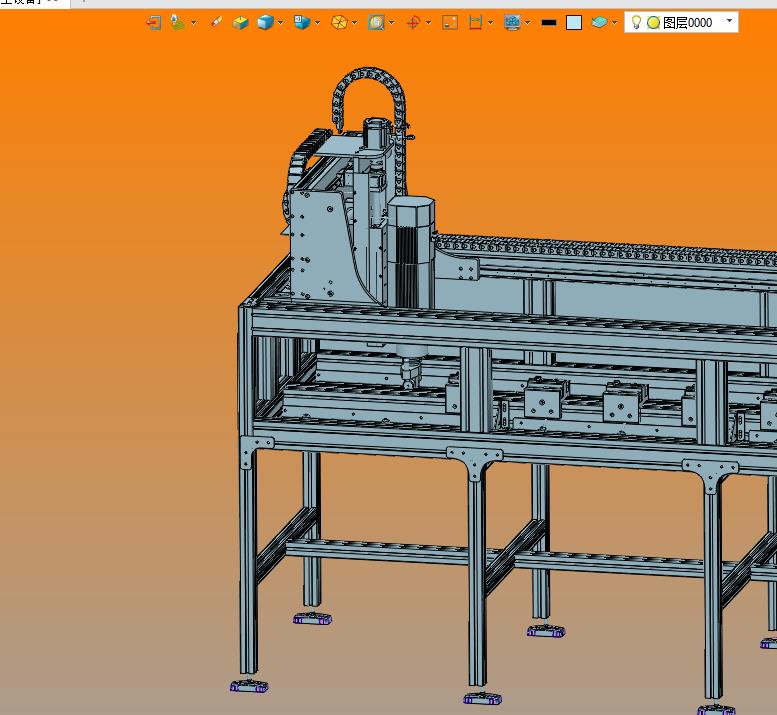Click the blue box view orientation icon
Viewport: 777px width, 715px height.
point(302,22)
